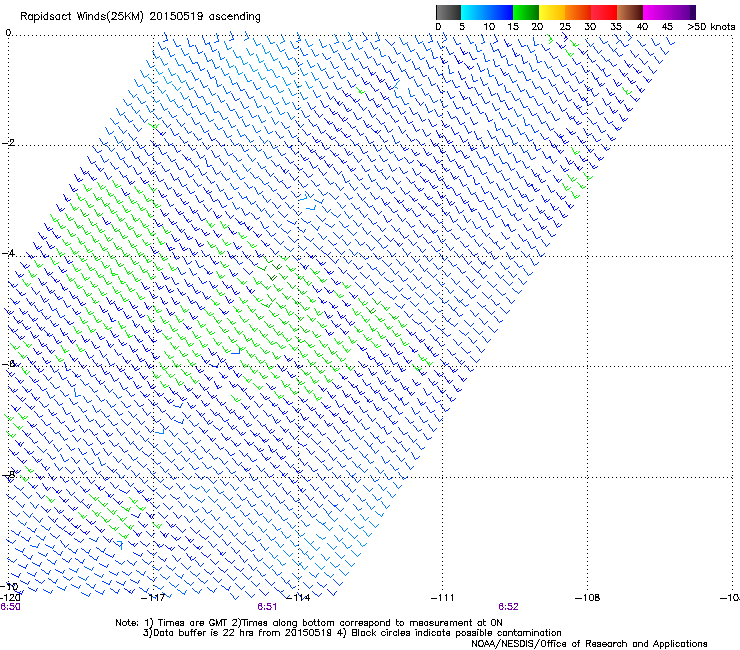Screen dimensions: 740x650
Task: Click the latitude label '0'
Action: click(8, 33)
